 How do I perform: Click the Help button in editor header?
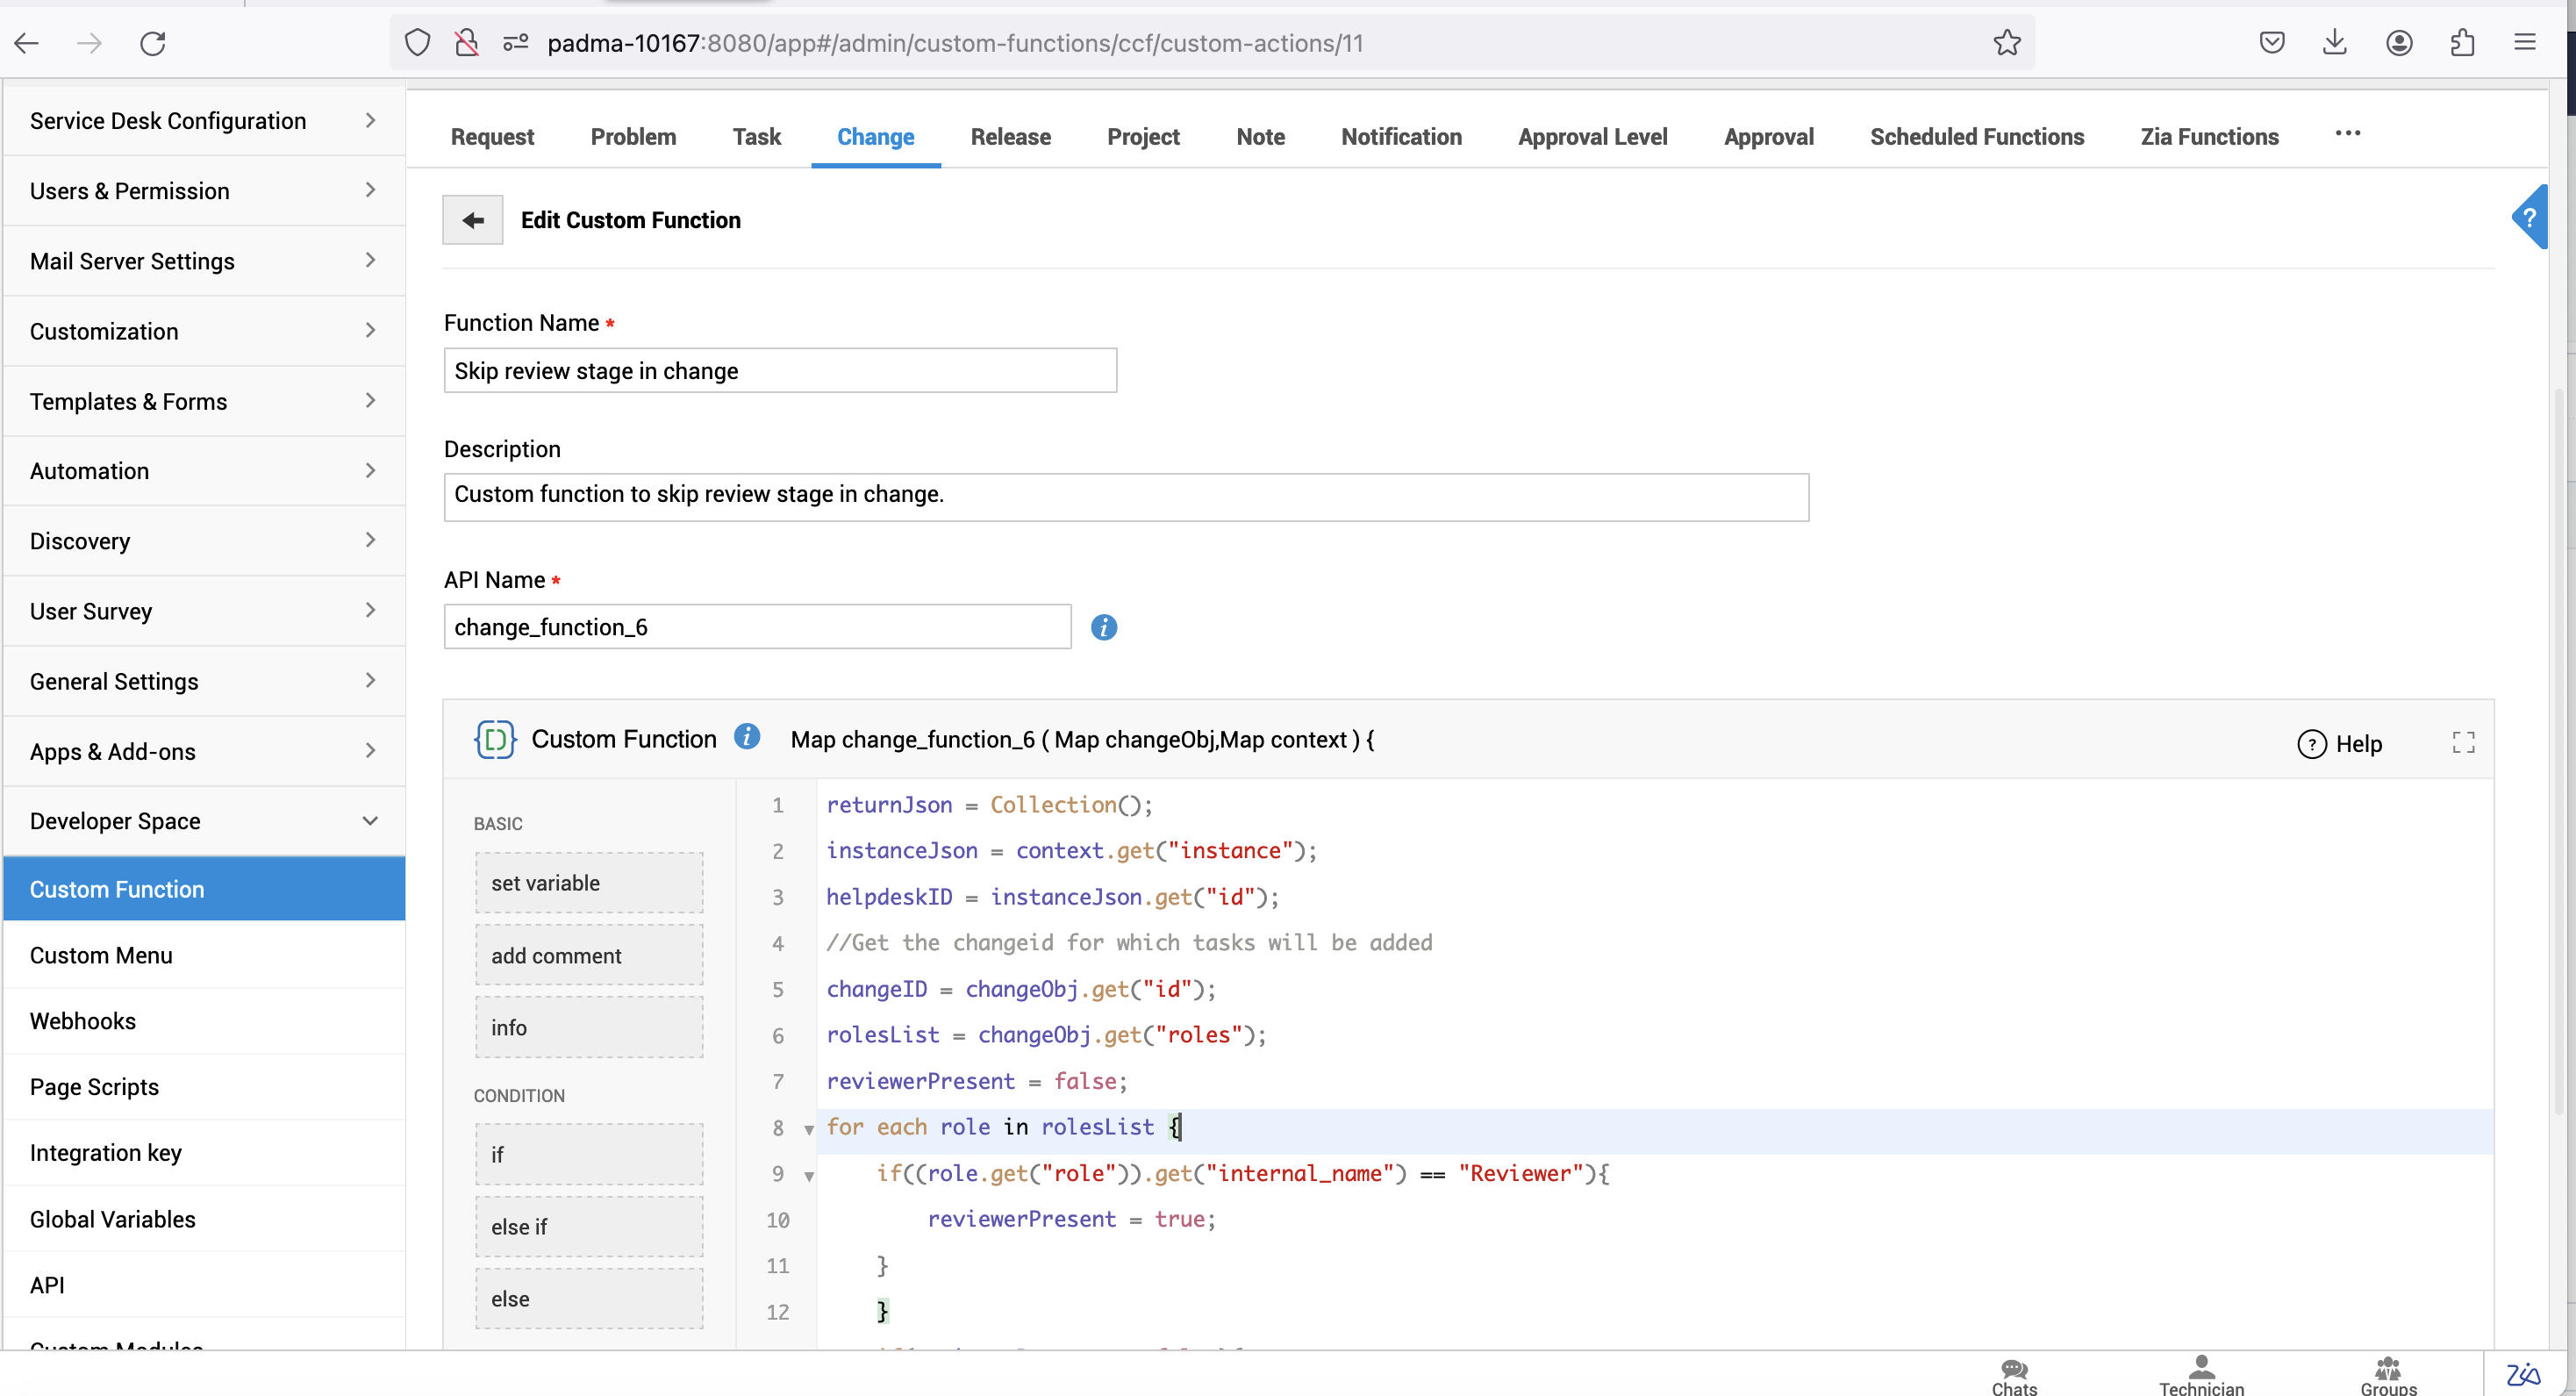2340,744
